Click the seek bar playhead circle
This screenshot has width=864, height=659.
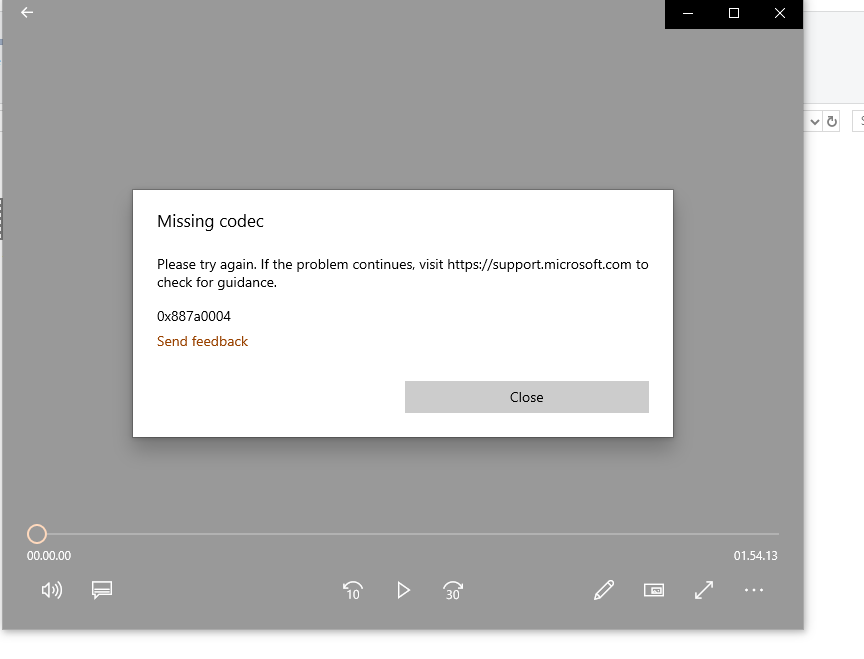pyautogui.click(x=37, y=533)
